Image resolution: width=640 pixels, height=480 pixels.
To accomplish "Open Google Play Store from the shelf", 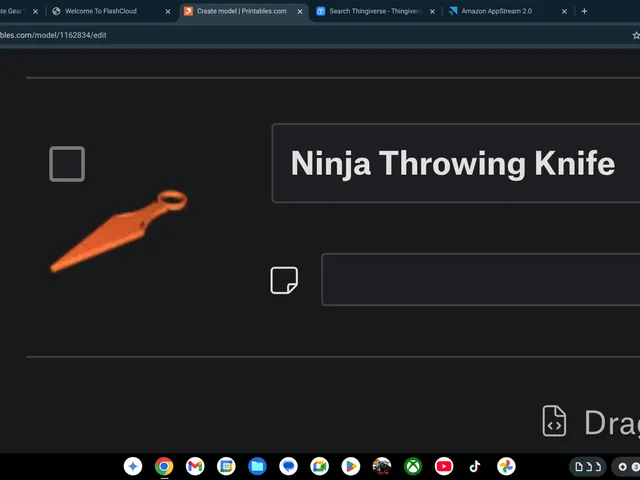I will pyautogui.click(x=351, y=466).
